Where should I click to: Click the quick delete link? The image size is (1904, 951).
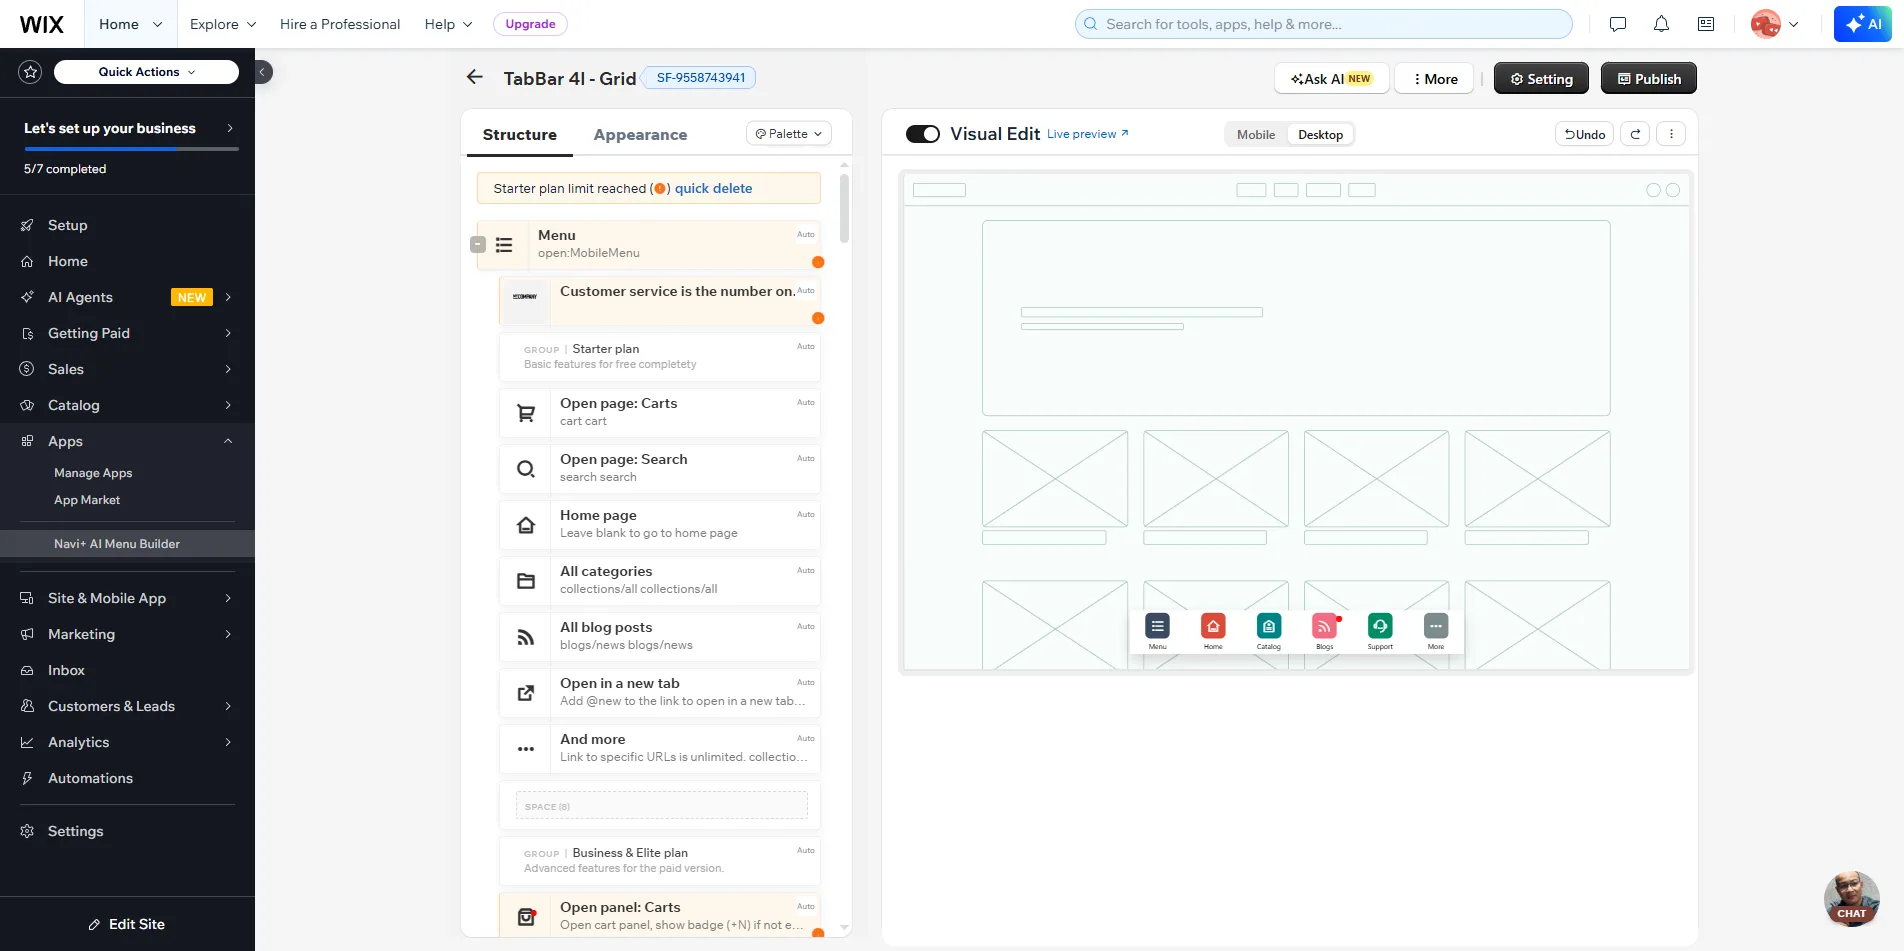[713, 188]
